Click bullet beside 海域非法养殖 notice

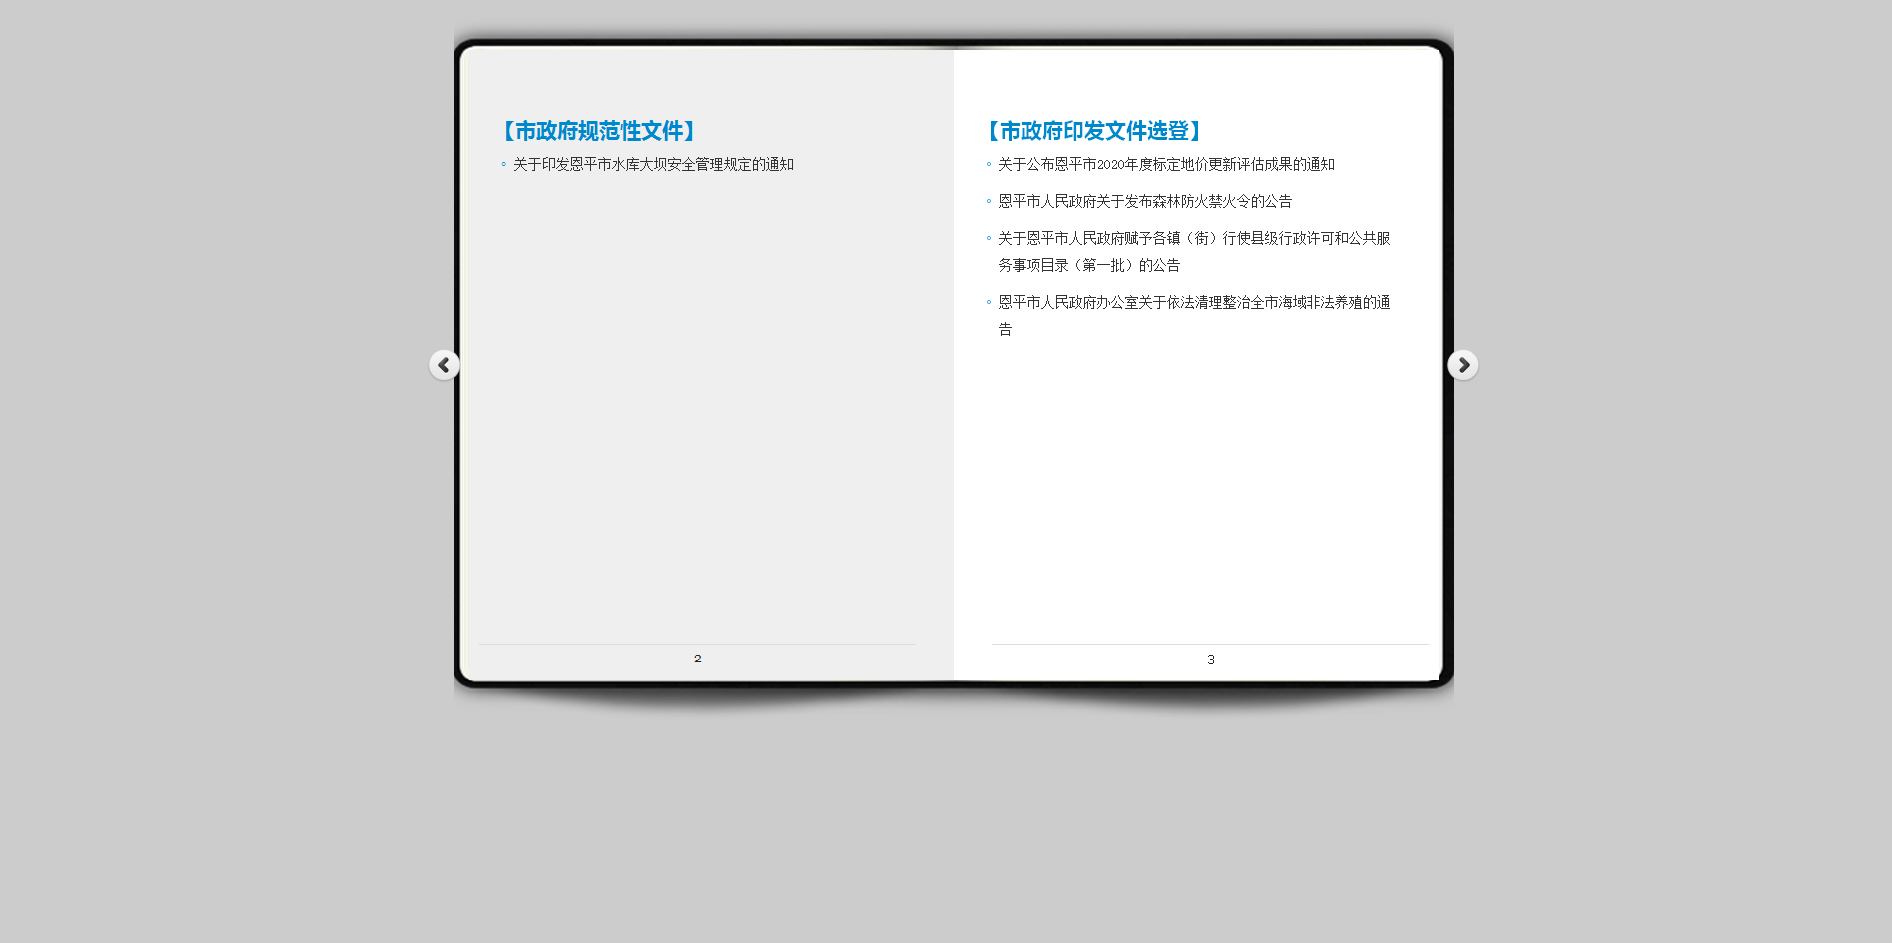(989, 303)
